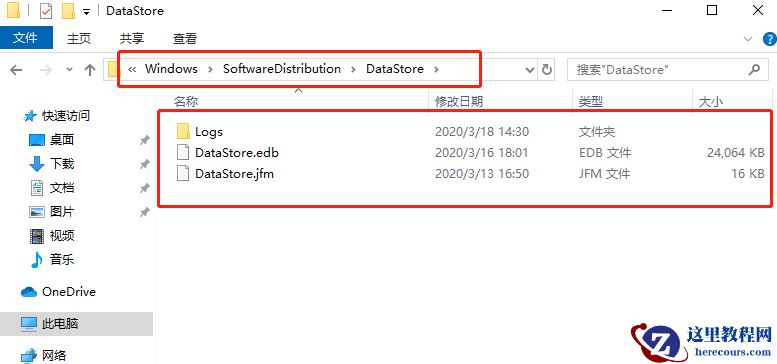The width and height of the screenshot is (777, 364).
Task: Open the recent locations dropdown arrow
Action: 69,70
